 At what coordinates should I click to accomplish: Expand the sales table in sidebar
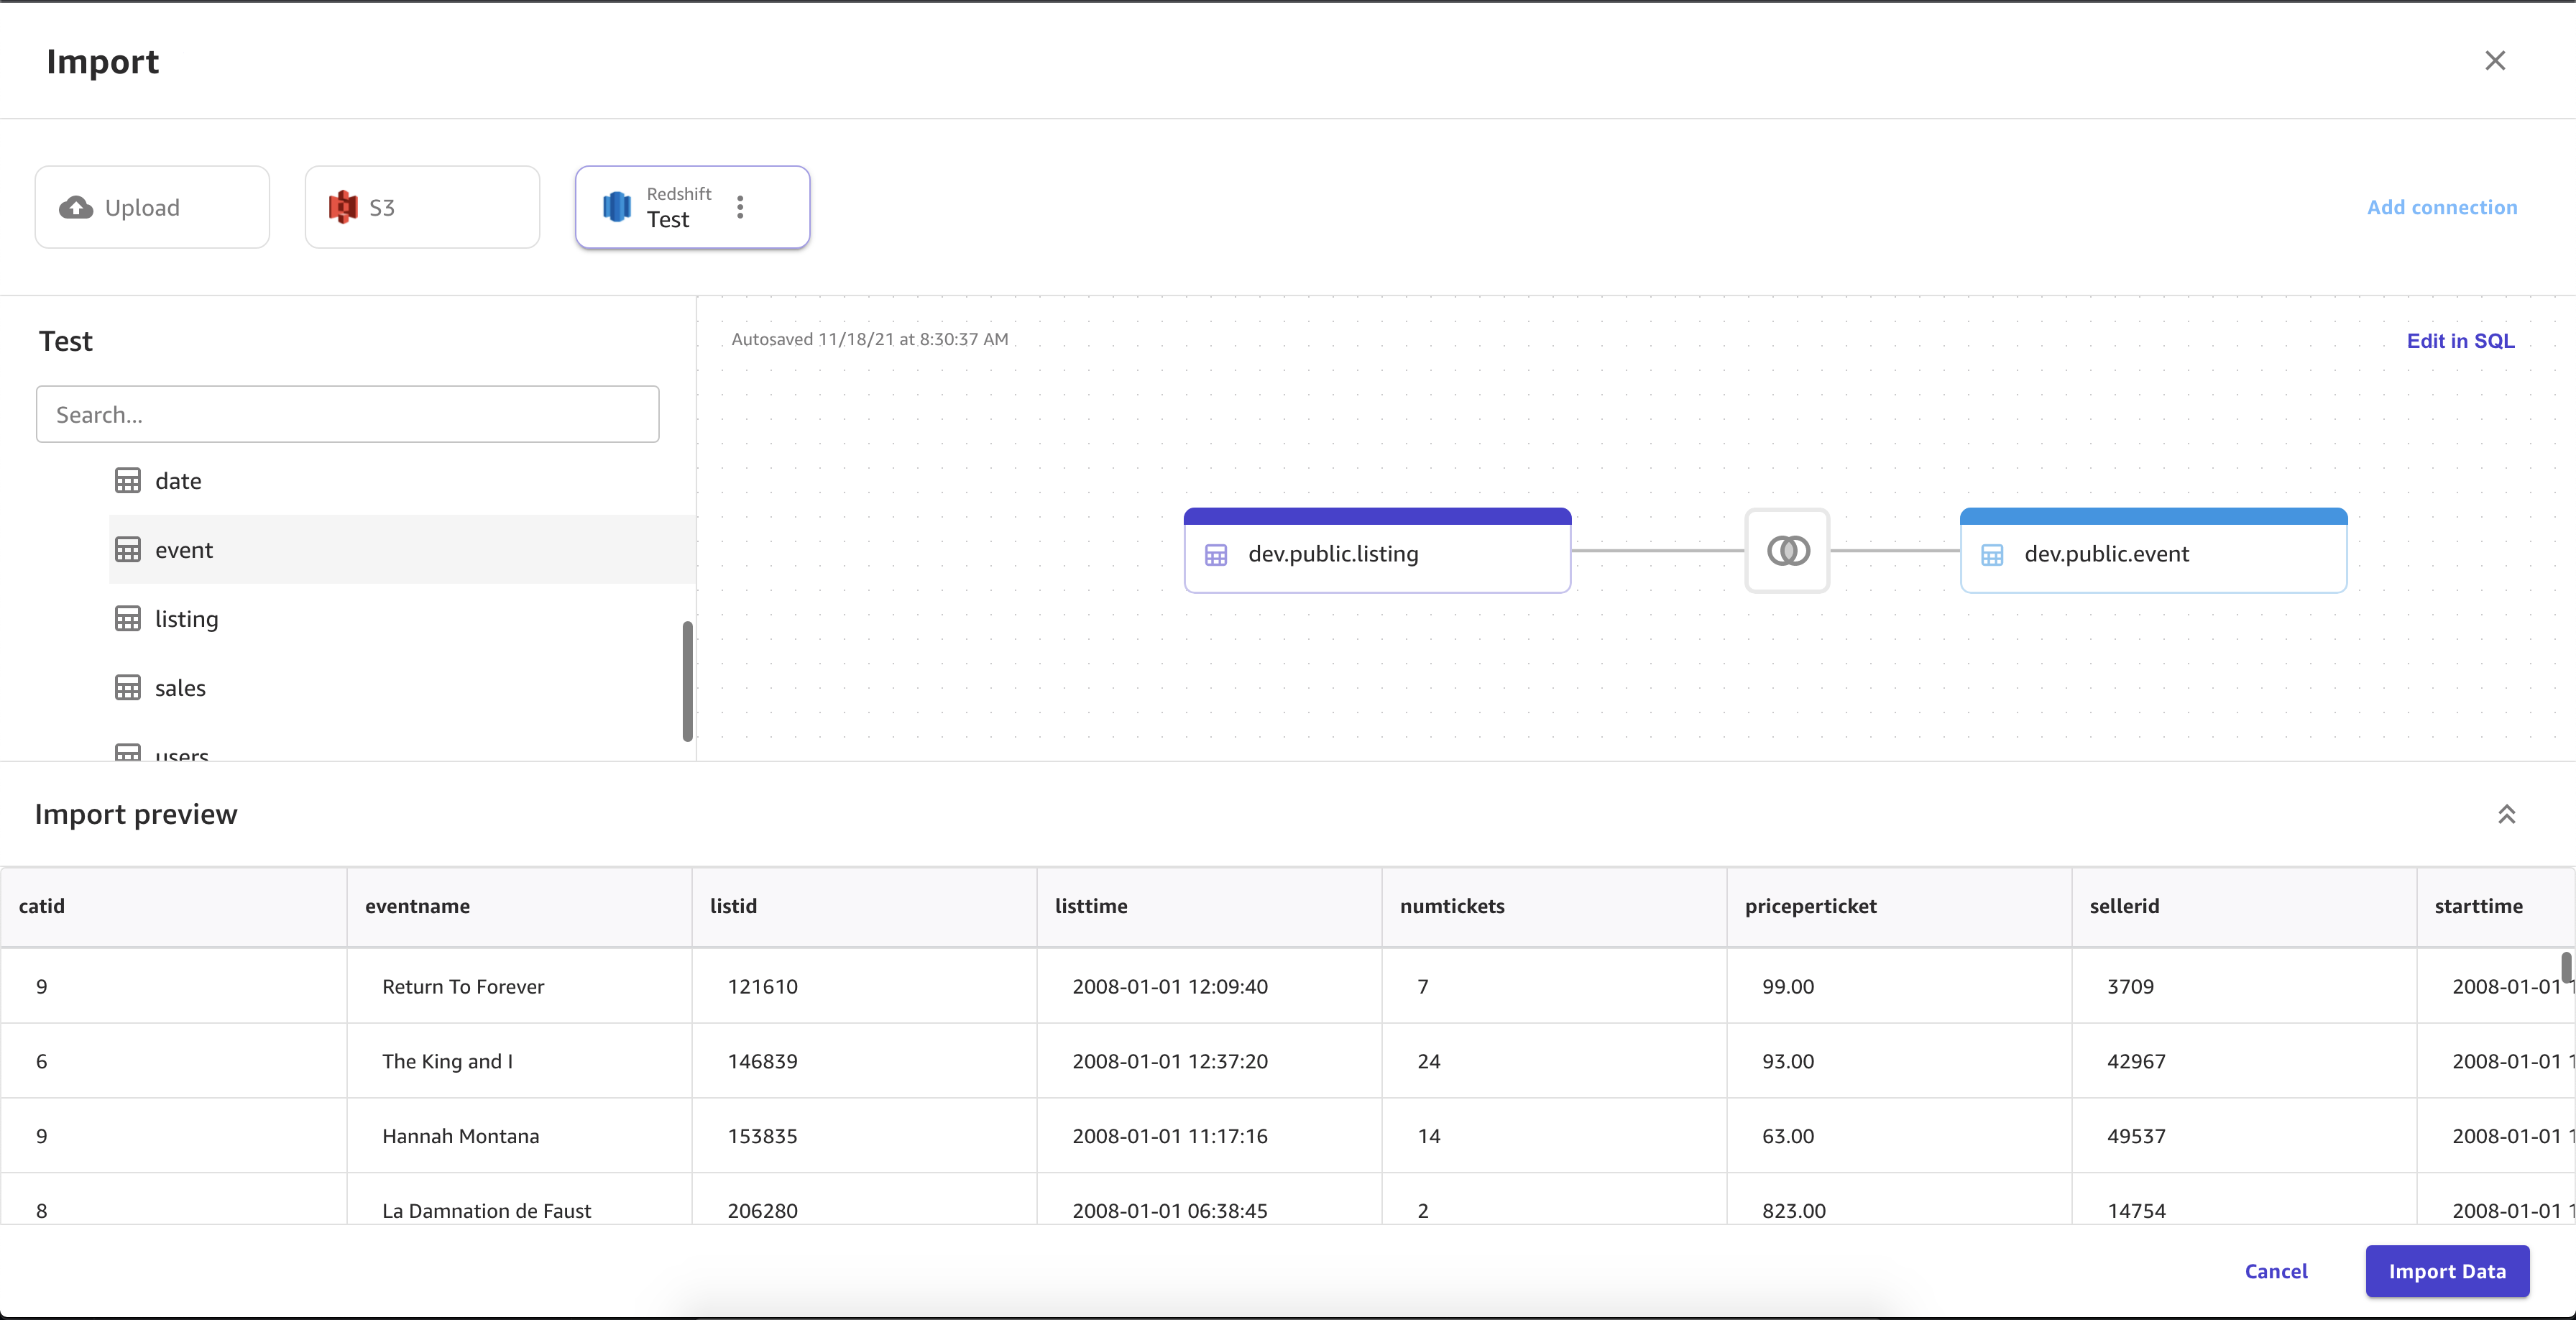(180, 687)
